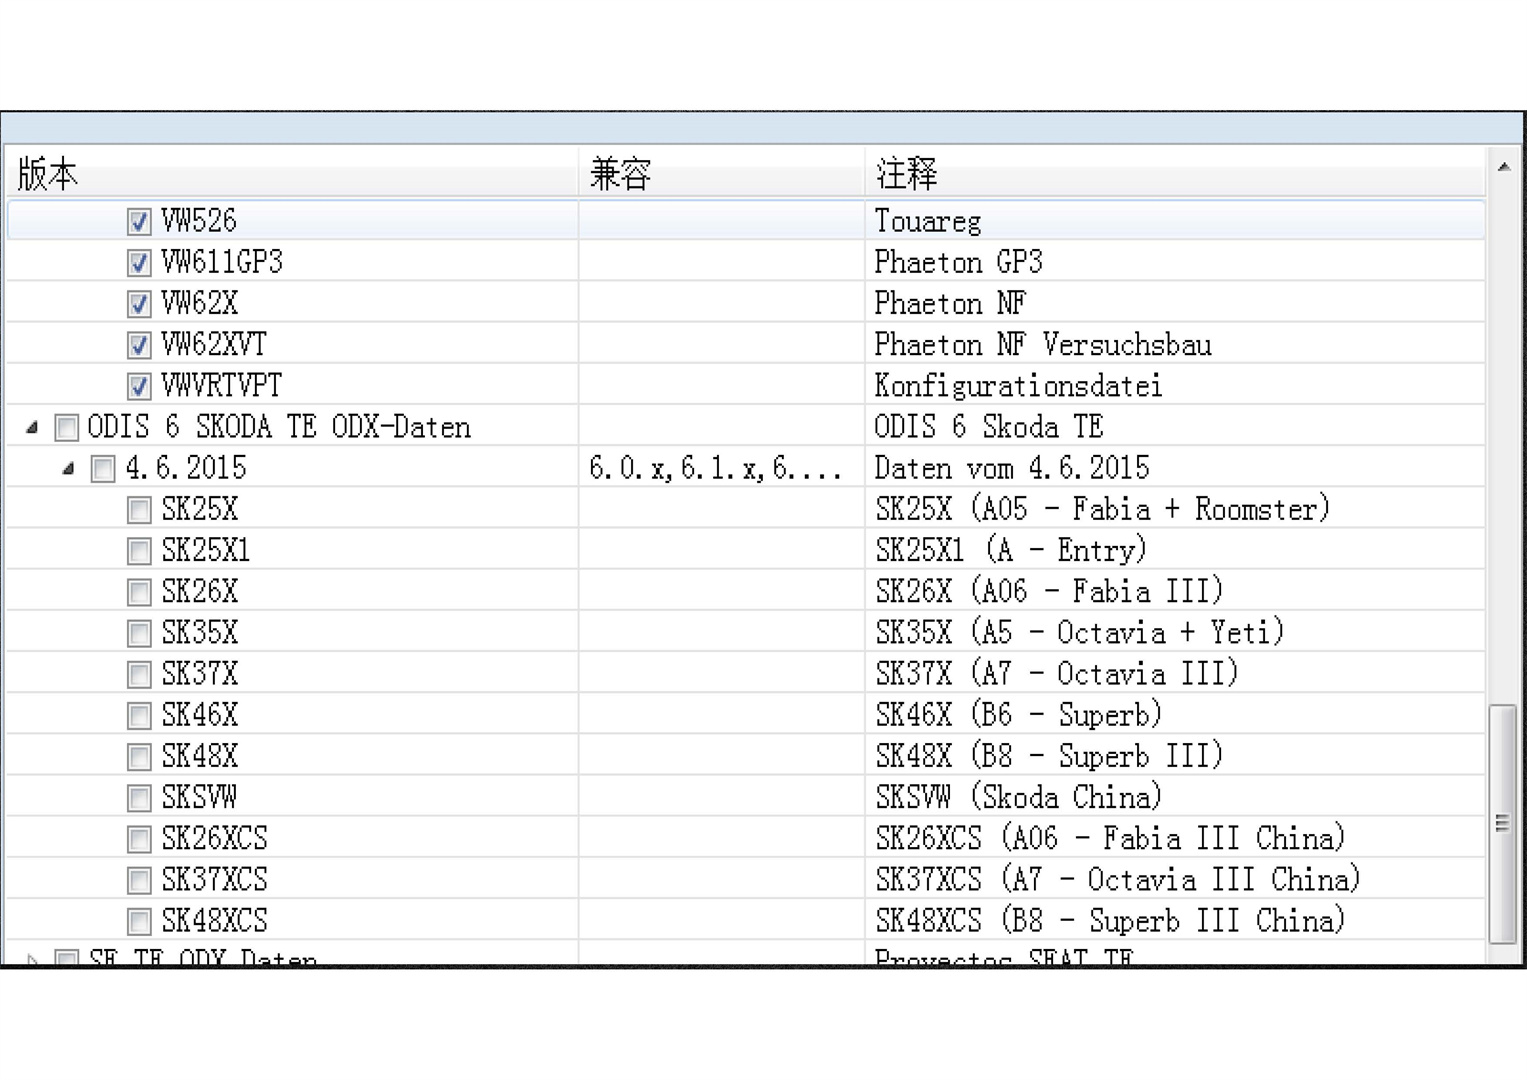Click 'SK25X (A05 - Fabia + Roomster)' comment
This screenshot has width=1527, height=1080.
(x=1103, y=509)
